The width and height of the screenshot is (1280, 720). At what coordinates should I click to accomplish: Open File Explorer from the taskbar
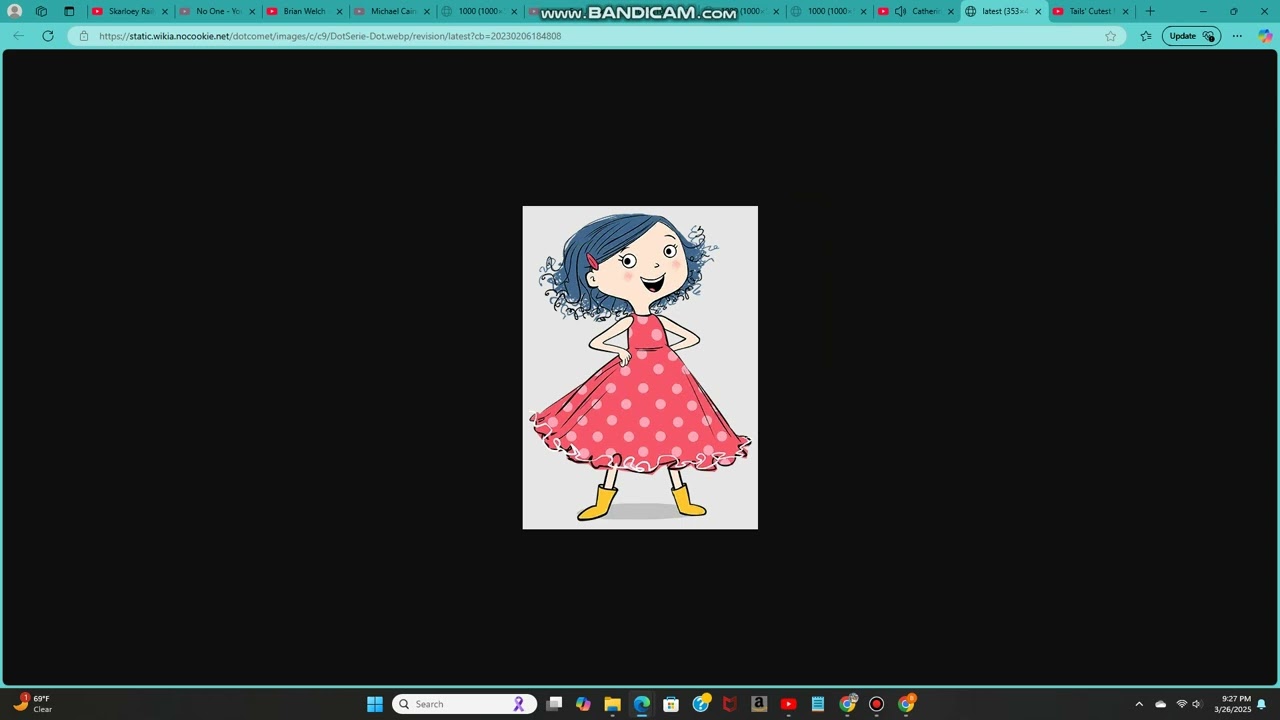pyautogui.click(x=612, y=704)
